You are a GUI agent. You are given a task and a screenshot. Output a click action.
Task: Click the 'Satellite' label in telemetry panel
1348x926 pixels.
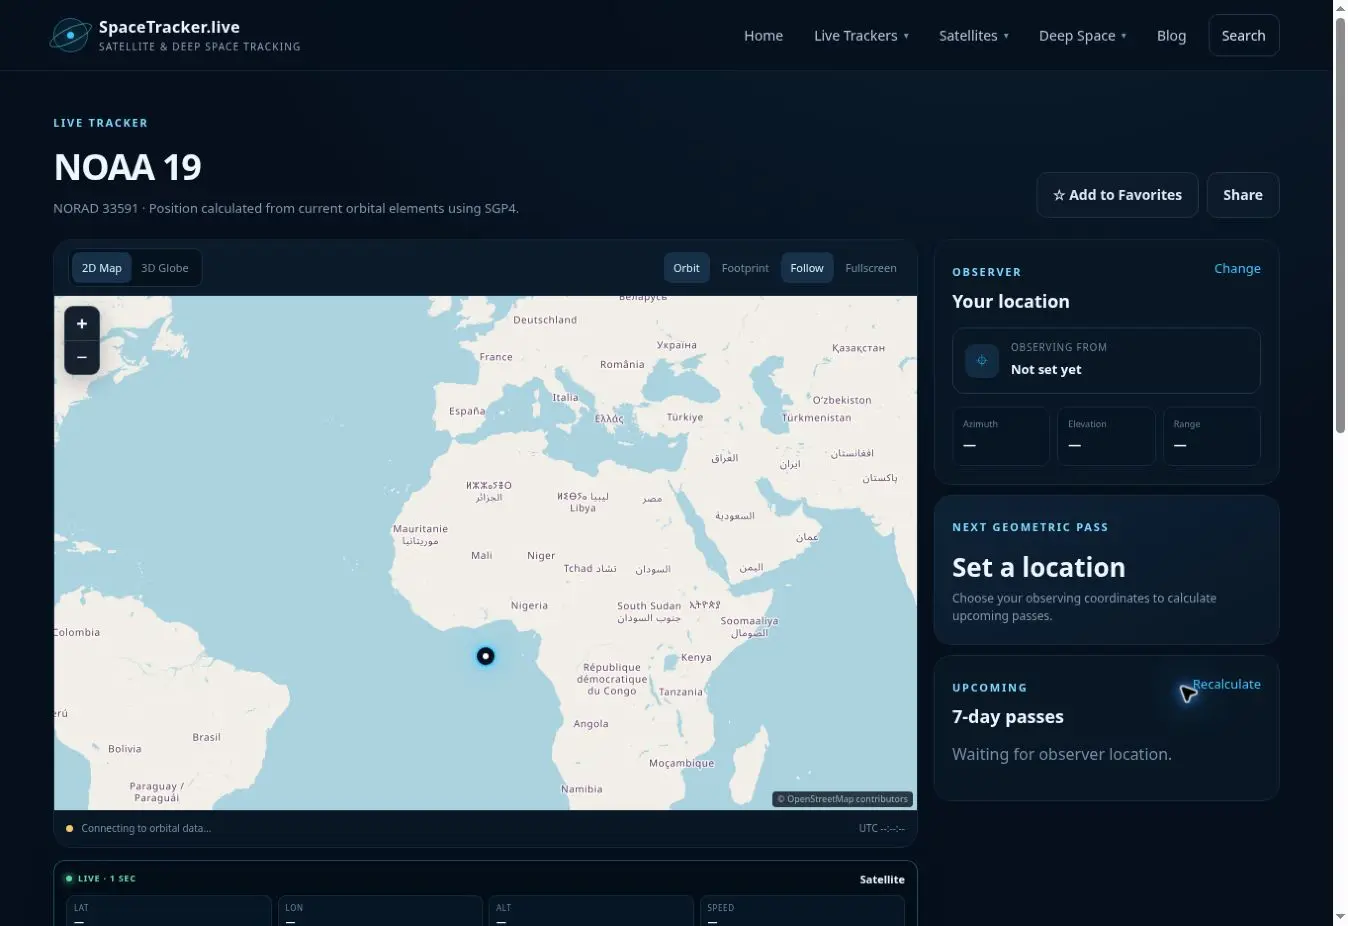pos(882,880)
